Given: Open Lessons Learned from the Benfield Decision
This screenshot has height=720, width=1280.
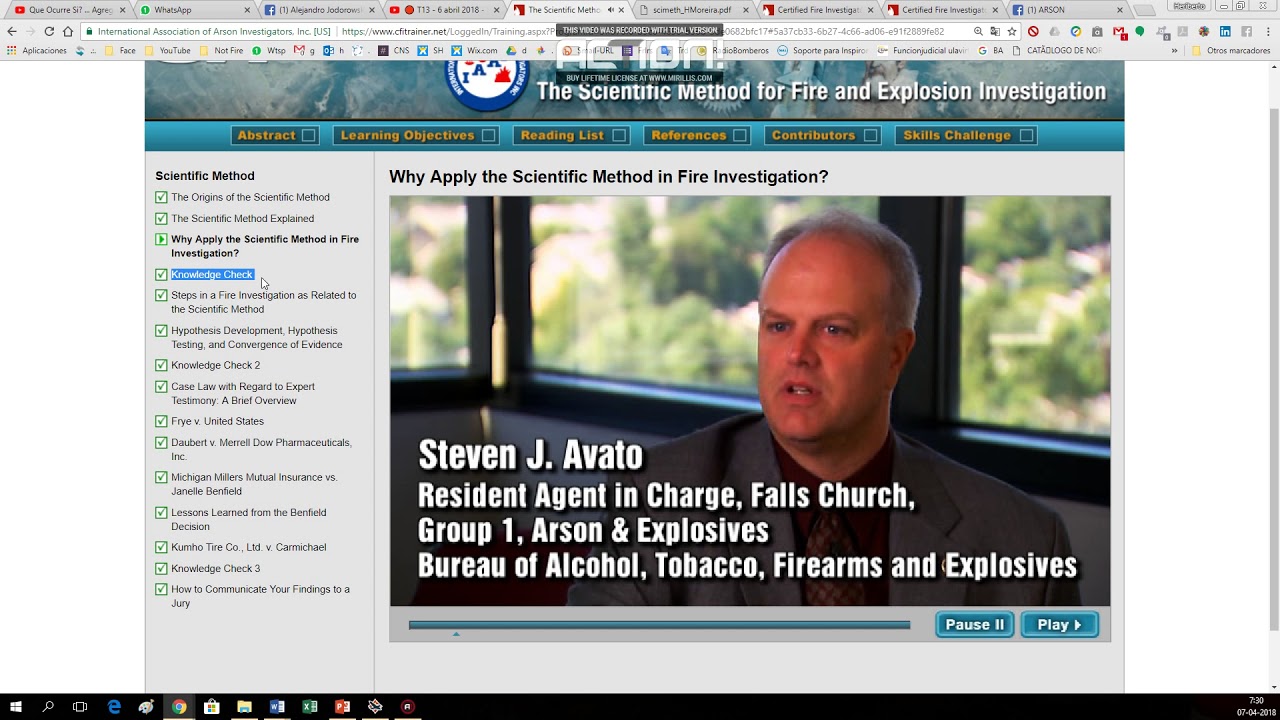Looking at the screenshot, I should 249,519.
